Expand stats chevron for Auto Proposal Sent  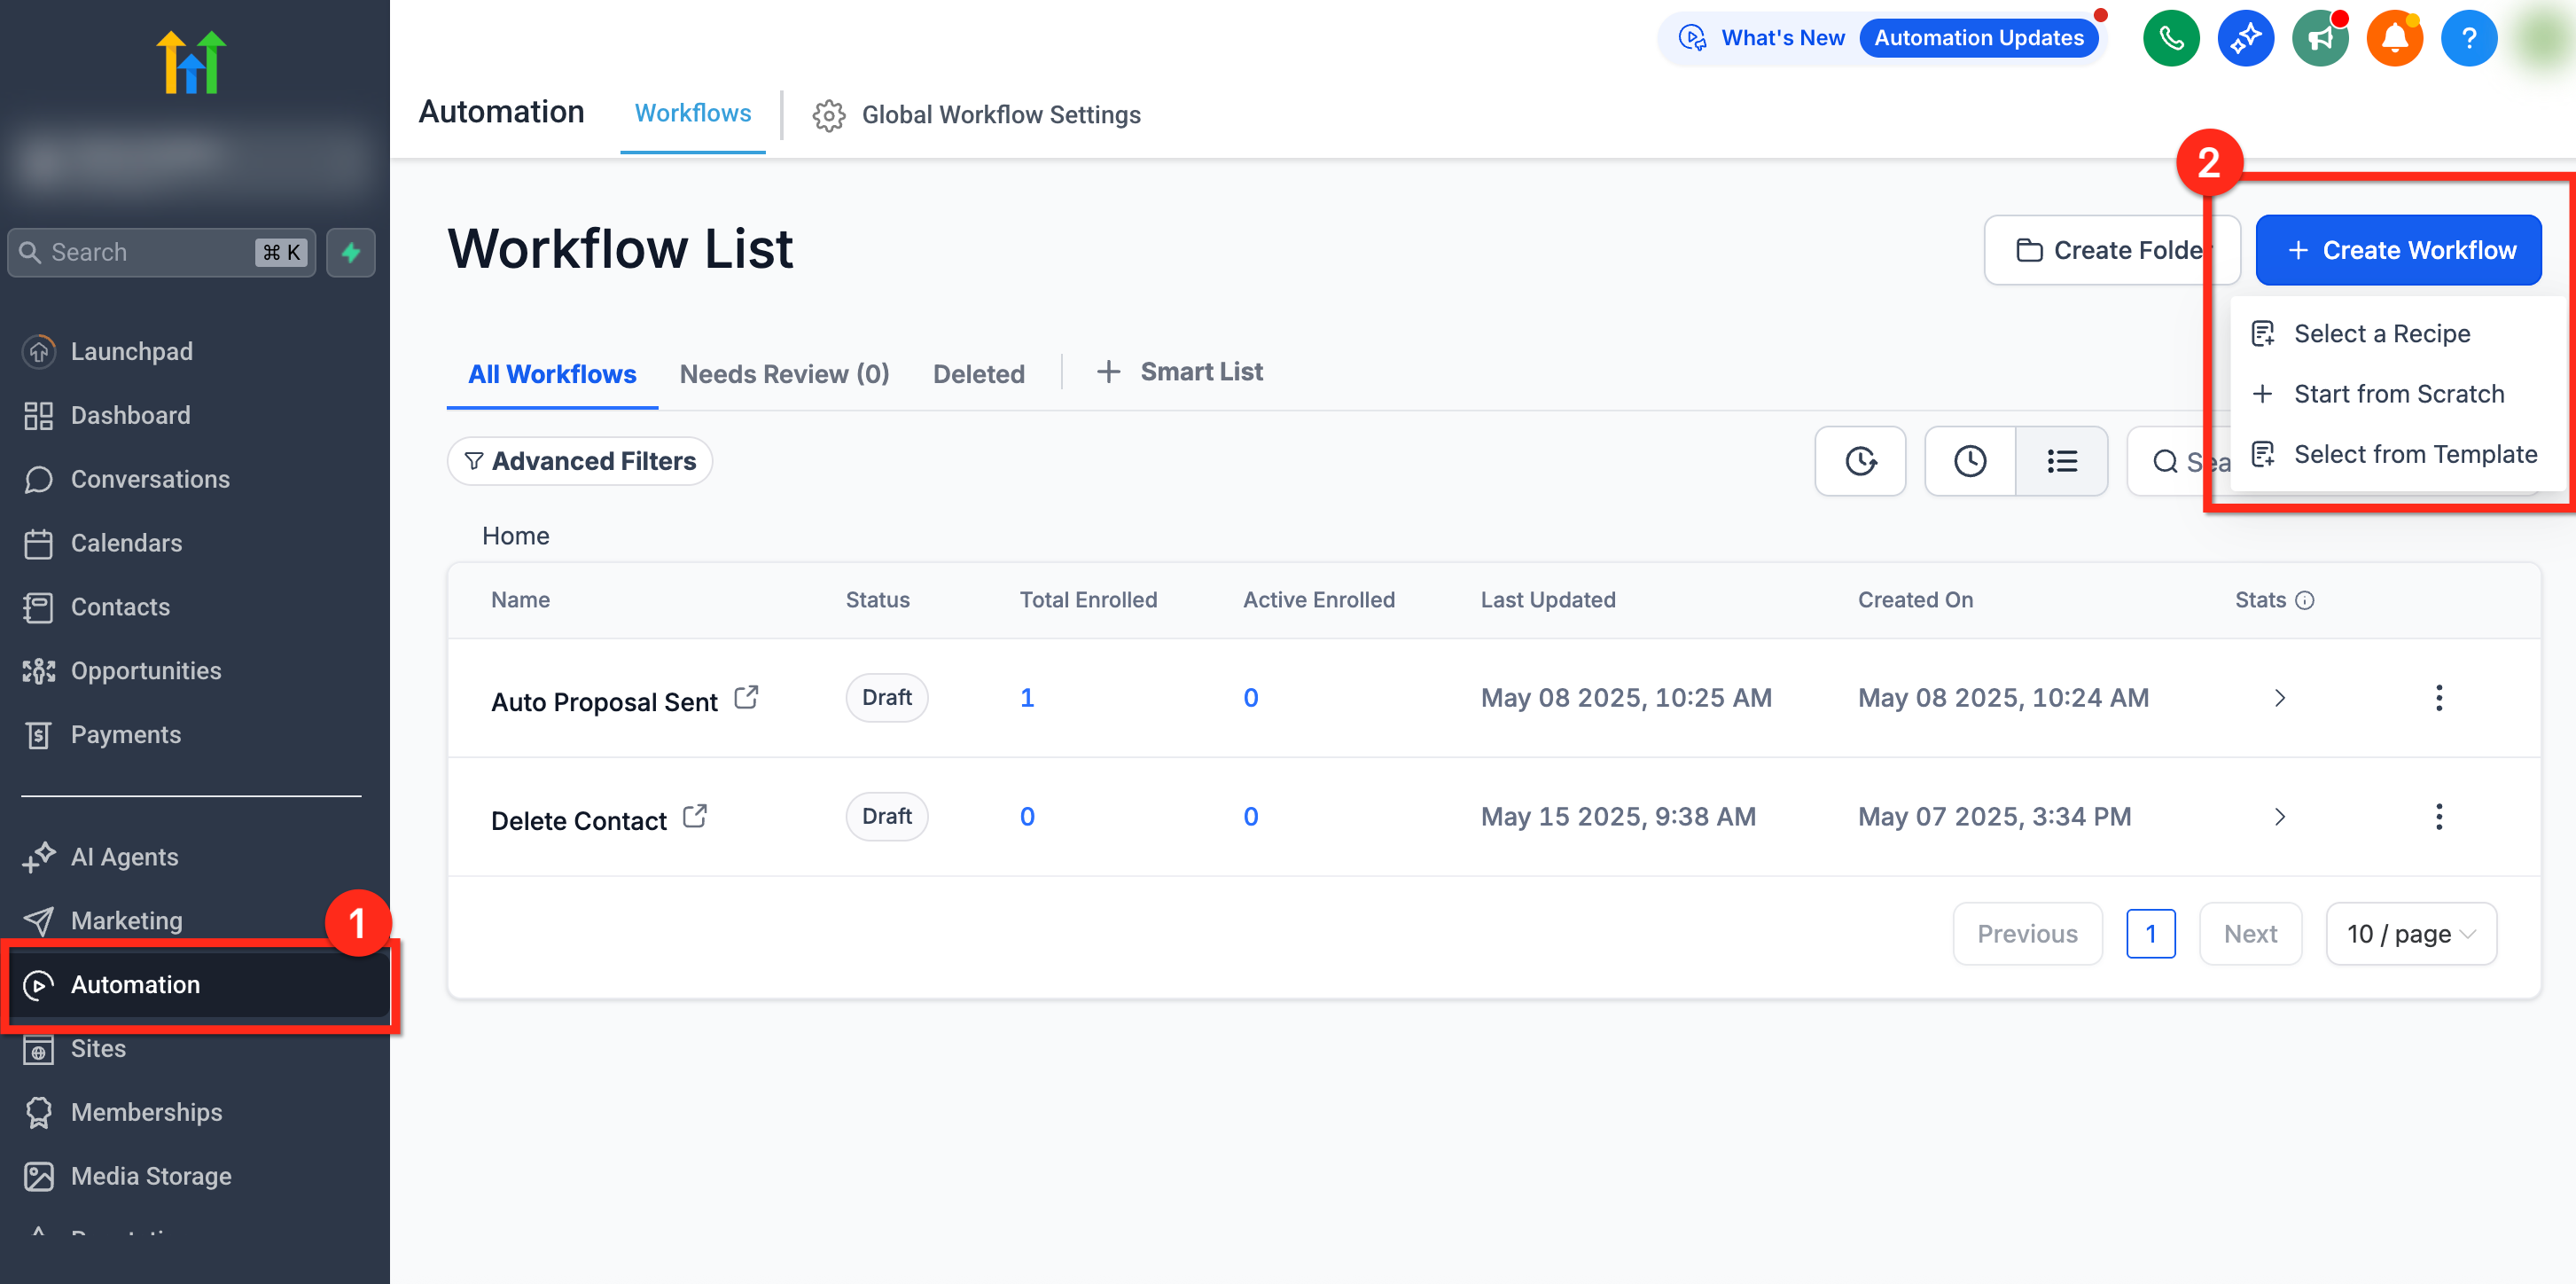point(2280,698)
